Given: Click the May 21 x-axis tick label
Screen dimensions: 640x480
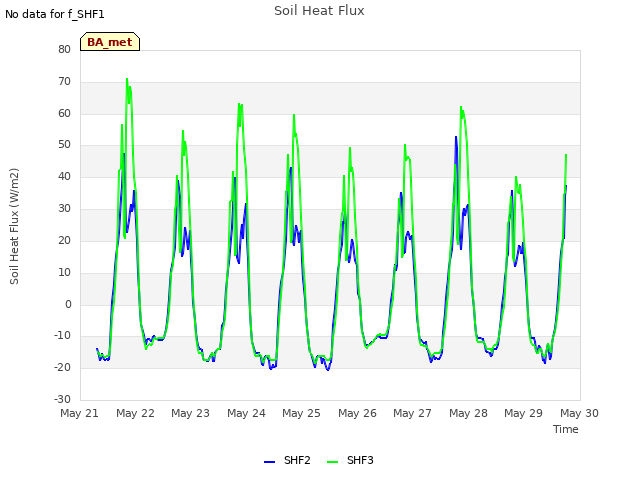Looking at the screenshot, I should click(79, 413).
